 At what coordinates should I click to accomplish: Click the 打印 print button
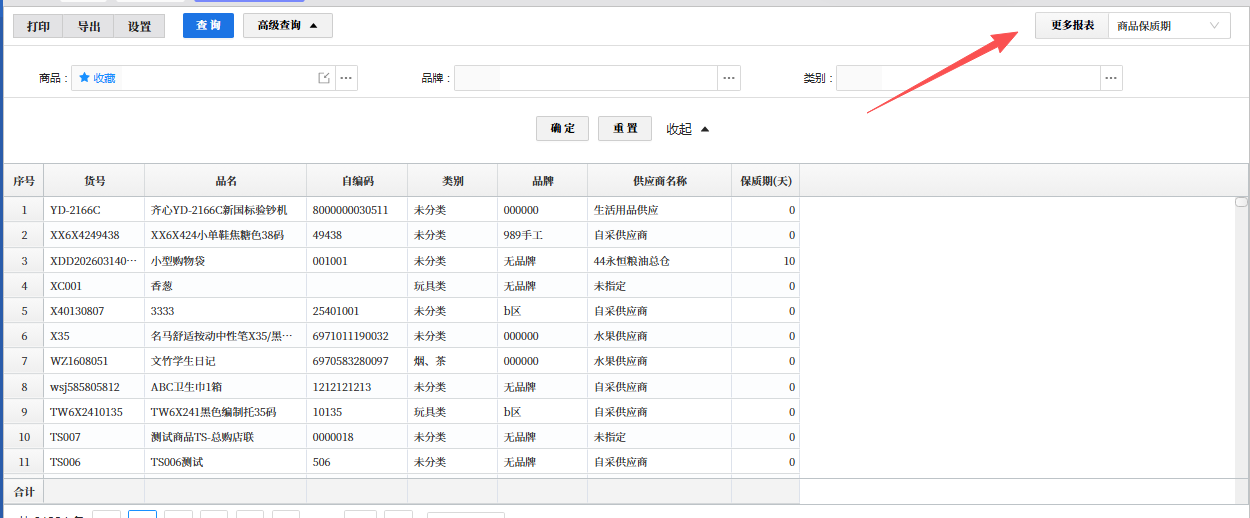pos(38,27)
